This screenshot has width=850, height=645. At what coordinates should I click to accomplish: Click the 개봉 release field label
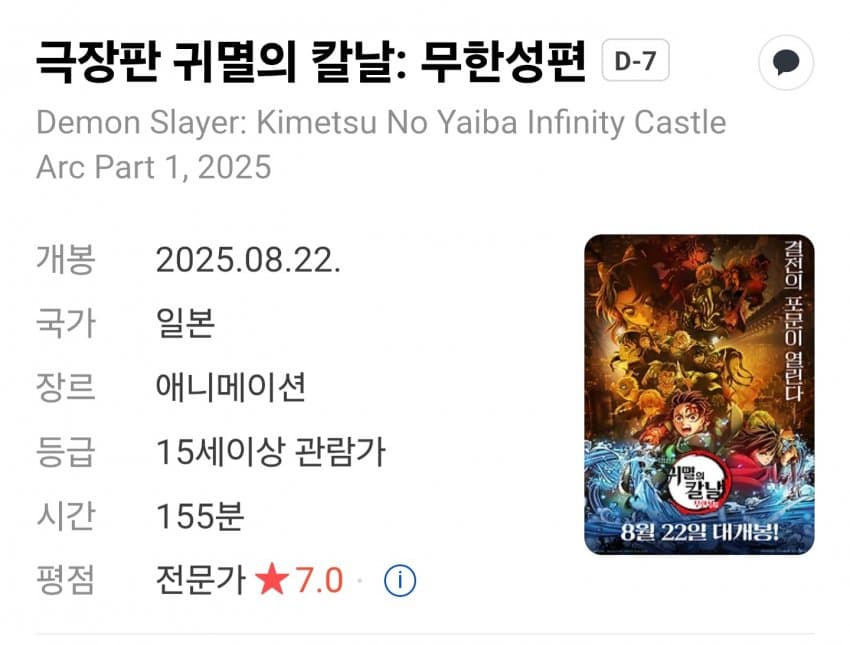[x=66, y=259]
